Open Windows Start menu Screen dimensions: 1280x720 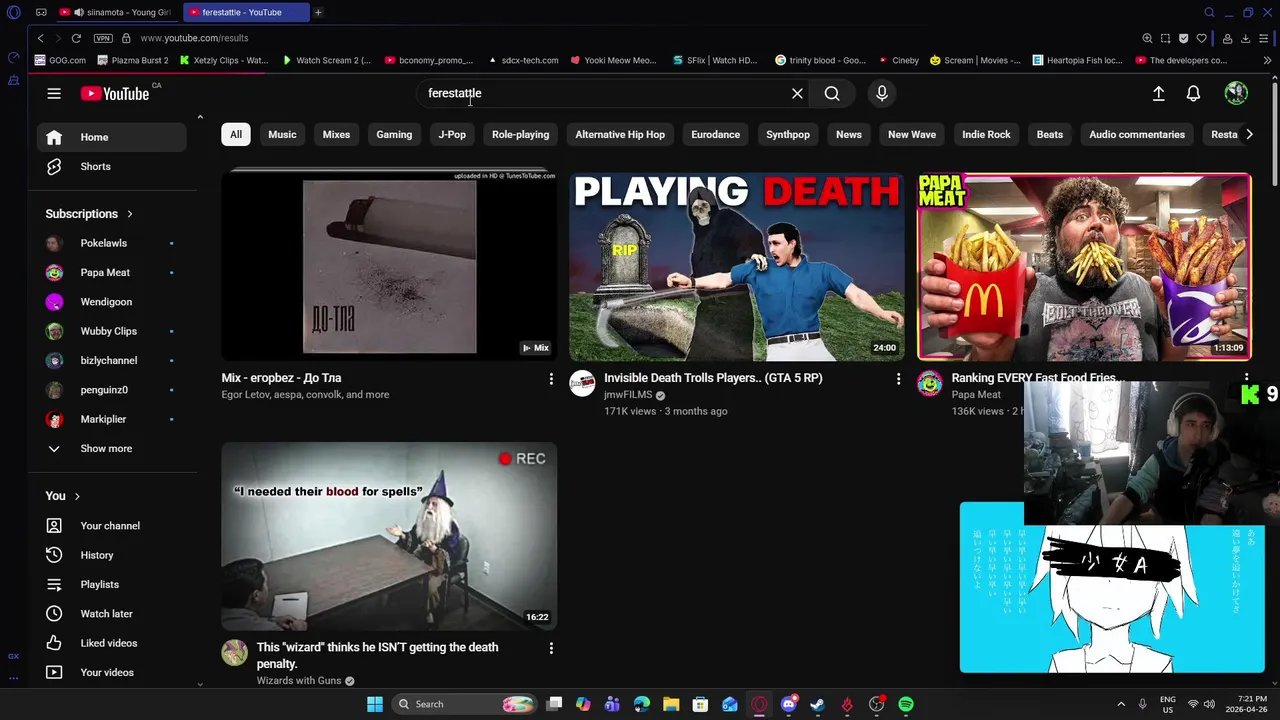pos(375,704)
